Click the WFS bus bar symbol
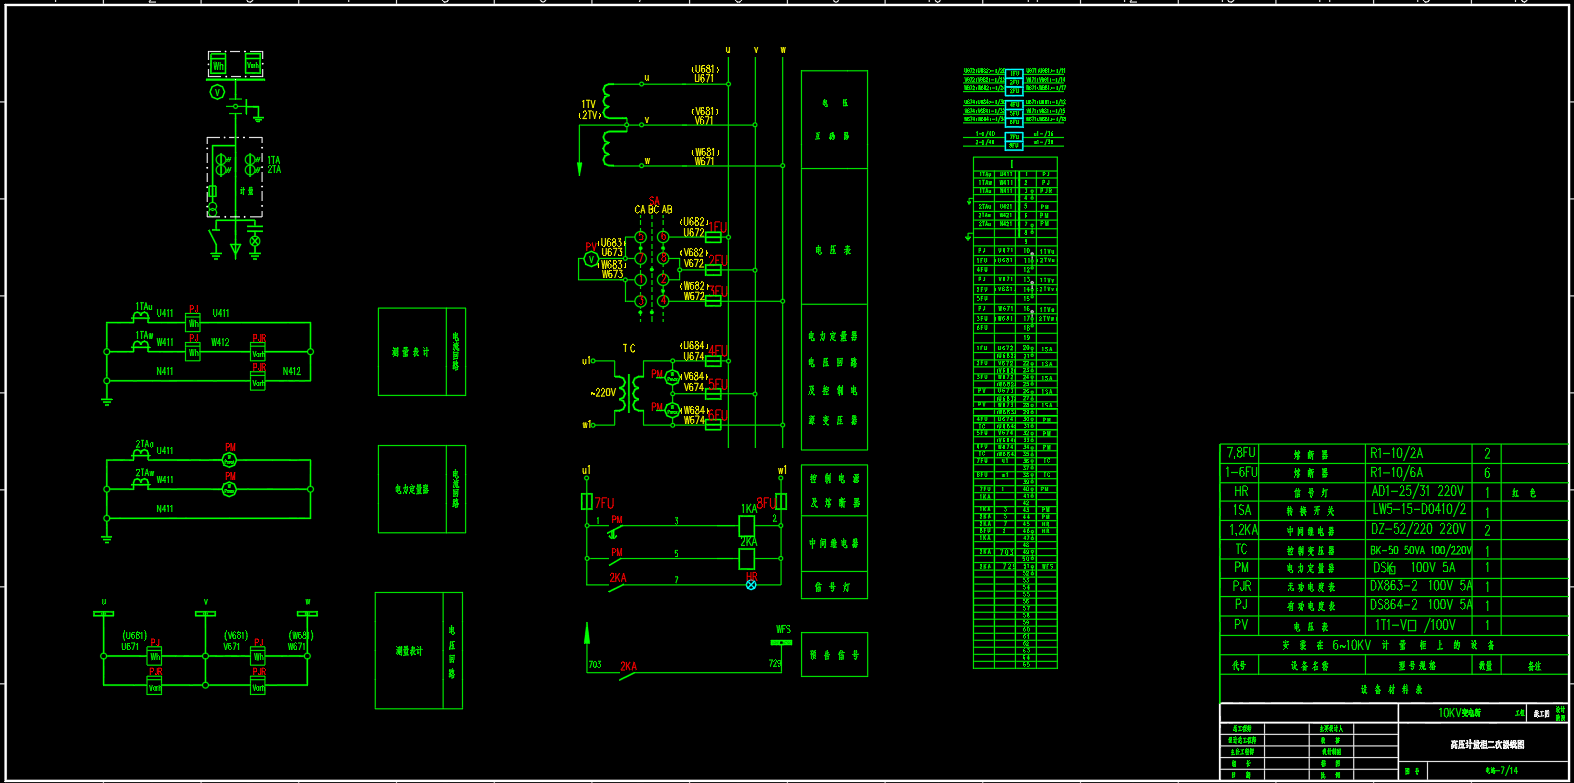 782,643
